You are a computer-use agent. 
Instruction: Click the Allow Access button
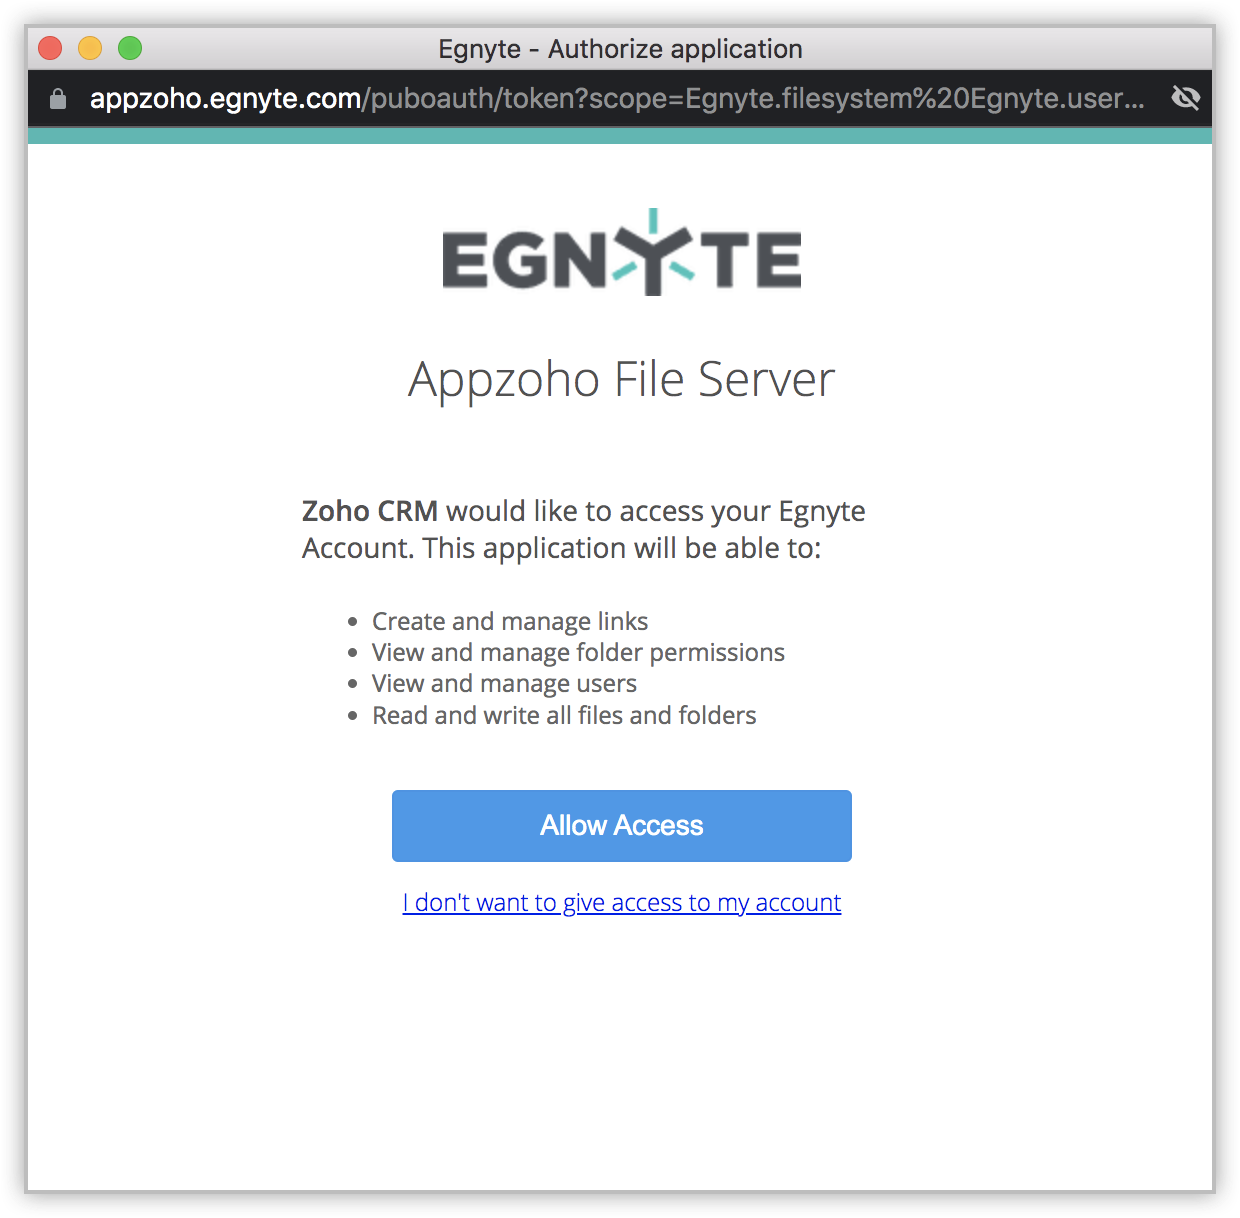[621, 826]
